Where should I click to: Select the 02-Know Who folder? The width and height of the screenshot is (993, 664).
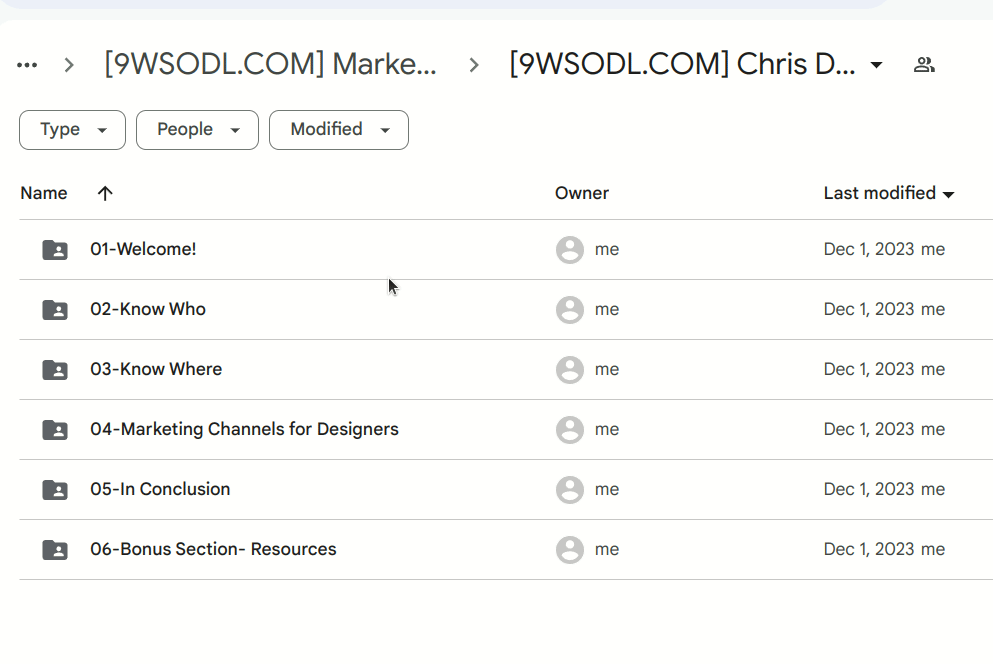point(148,310)
